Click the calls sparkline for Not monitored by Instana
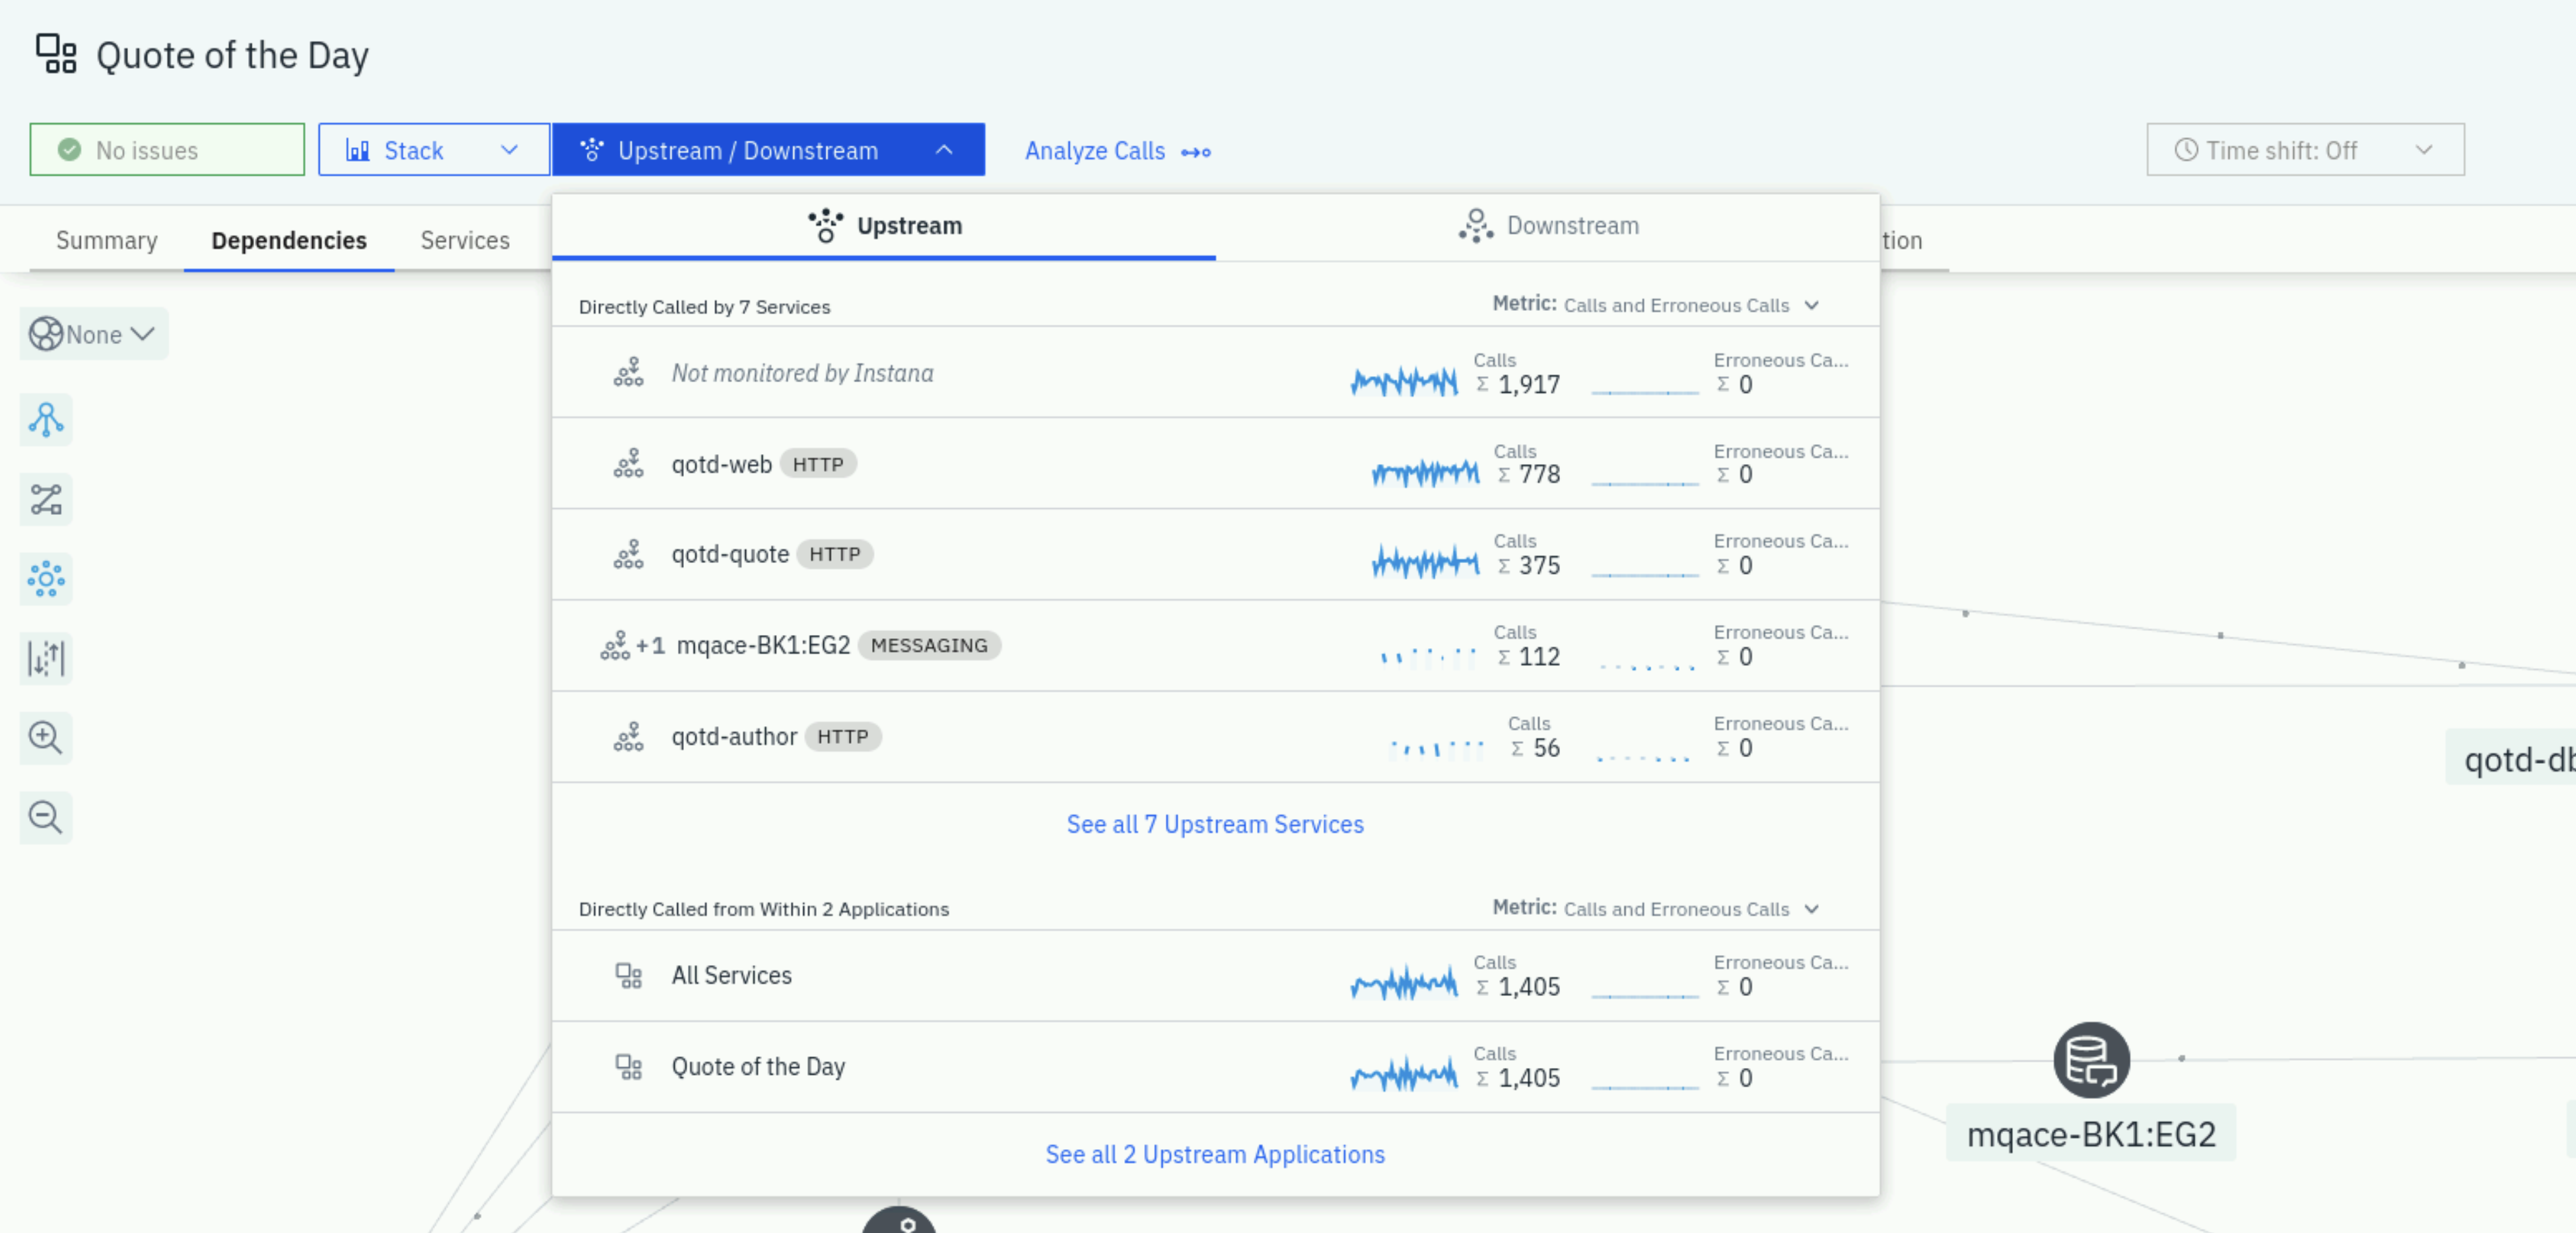 pyautogui.click(x=1404, y=381)
